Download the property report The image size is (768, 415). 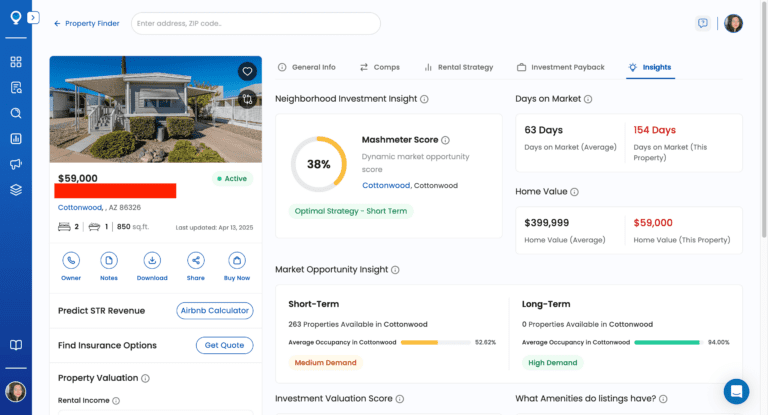152,260
